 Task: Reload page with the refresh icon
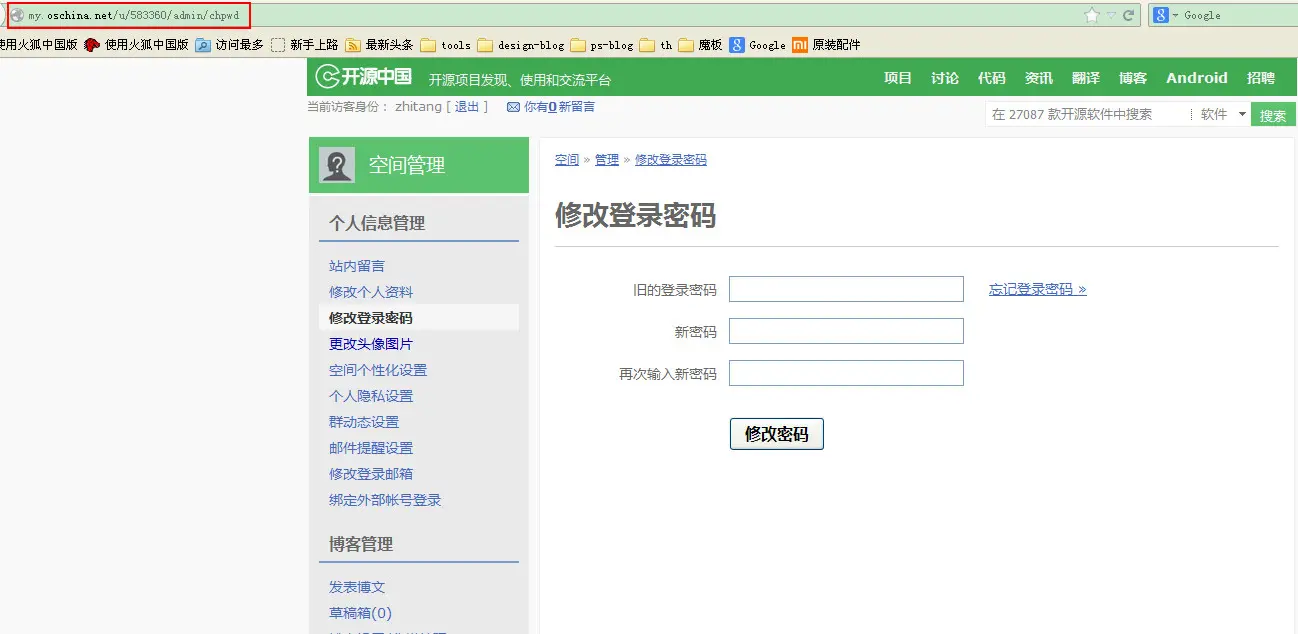tap(1128, 15)
